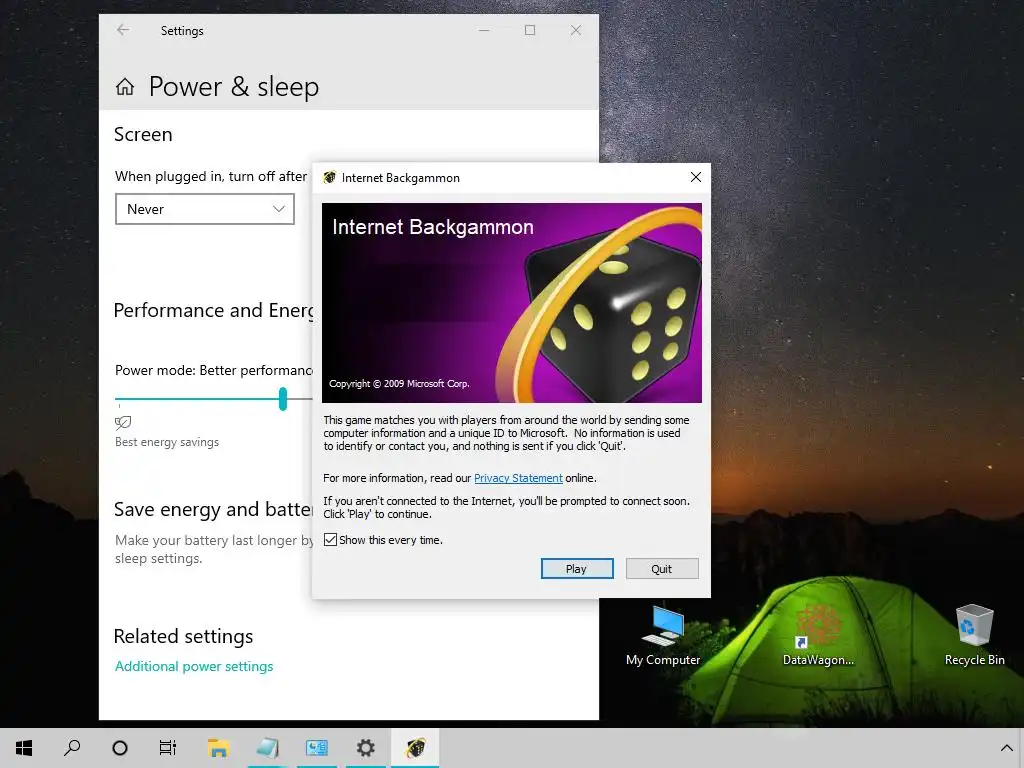Click the Internet Backgammon title bar icon

pyautogui.click(x=329, y=178)
